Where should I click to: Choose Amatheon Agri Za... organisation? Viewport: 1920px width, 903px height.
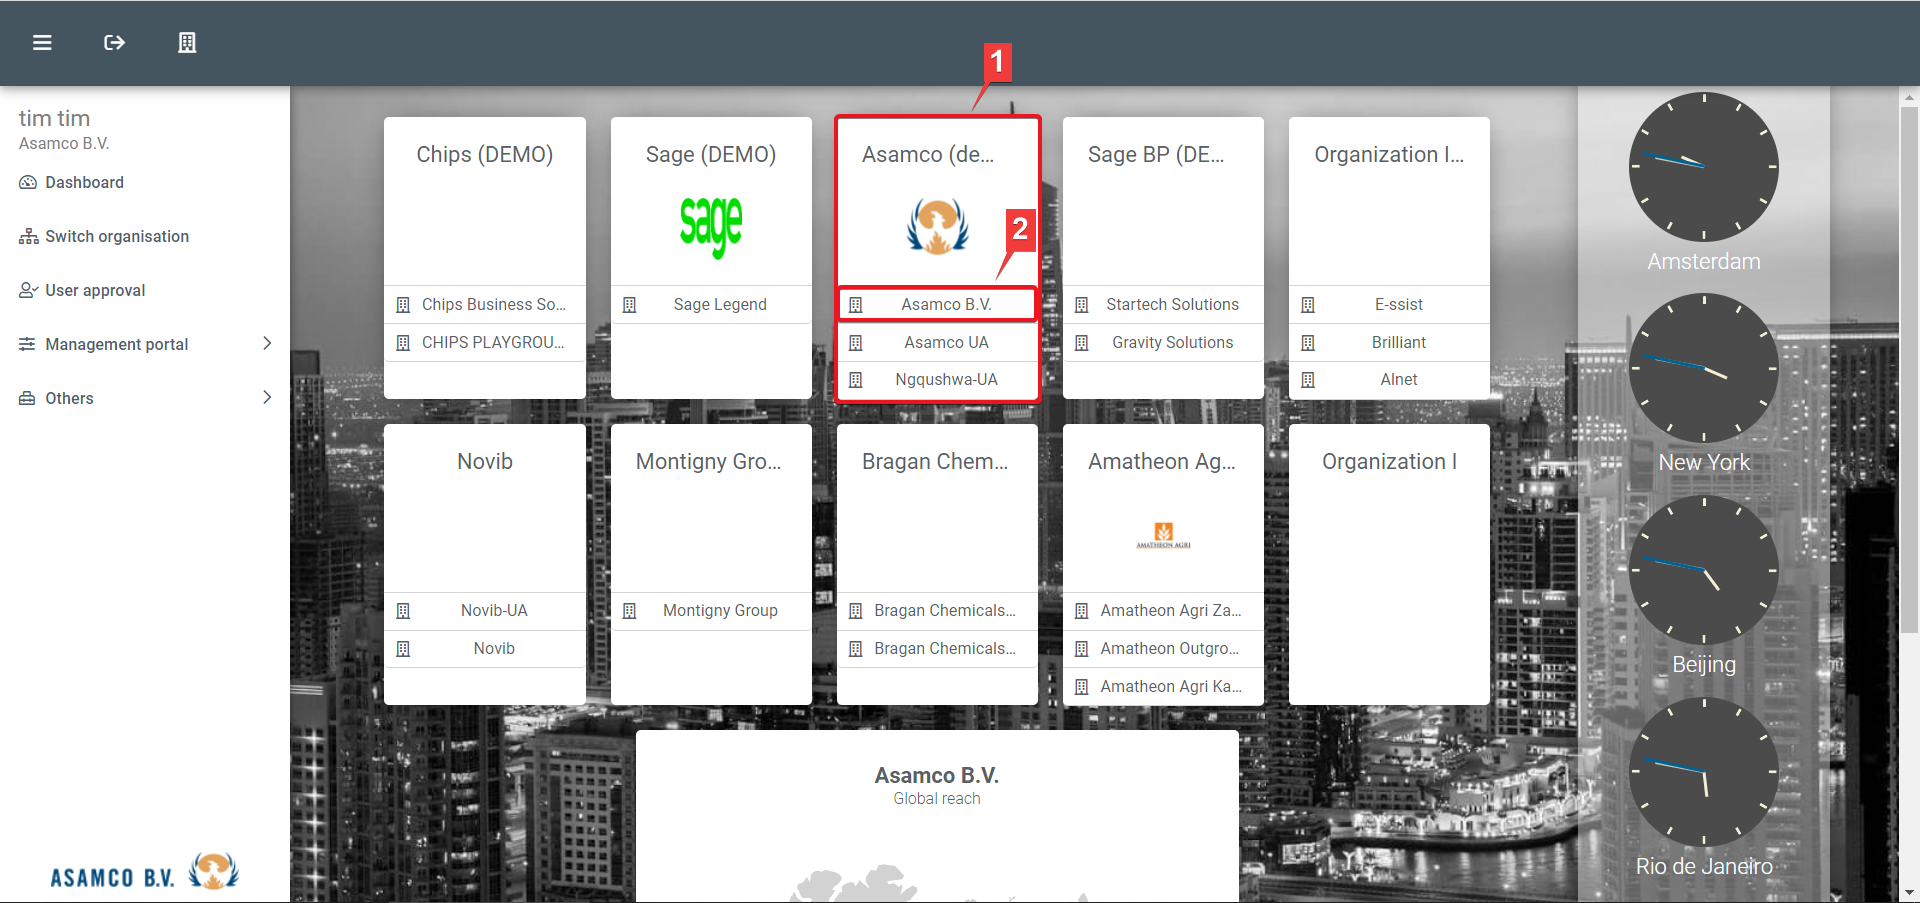click(1163, 610)
